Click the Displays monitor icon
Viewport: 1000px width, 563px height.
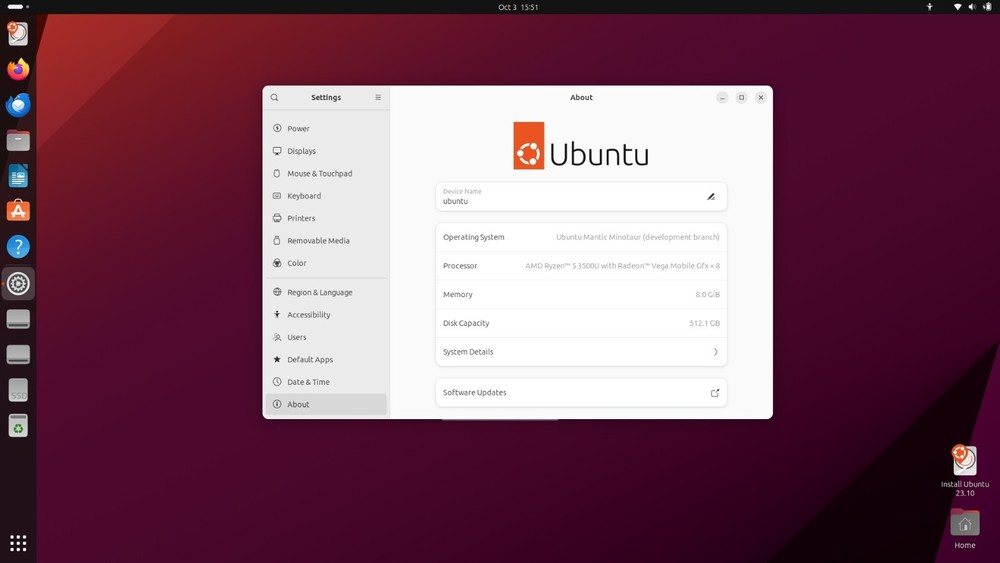[x=277, y=151]
